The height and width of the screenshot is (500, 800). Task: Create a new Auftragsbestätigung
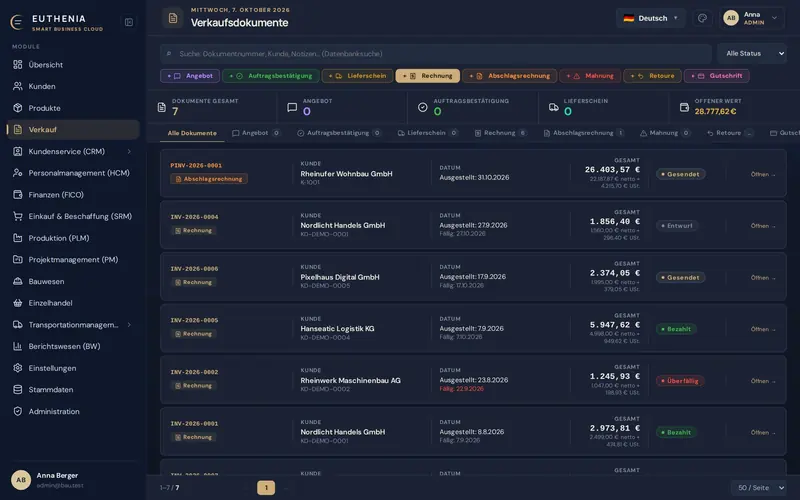271,76
